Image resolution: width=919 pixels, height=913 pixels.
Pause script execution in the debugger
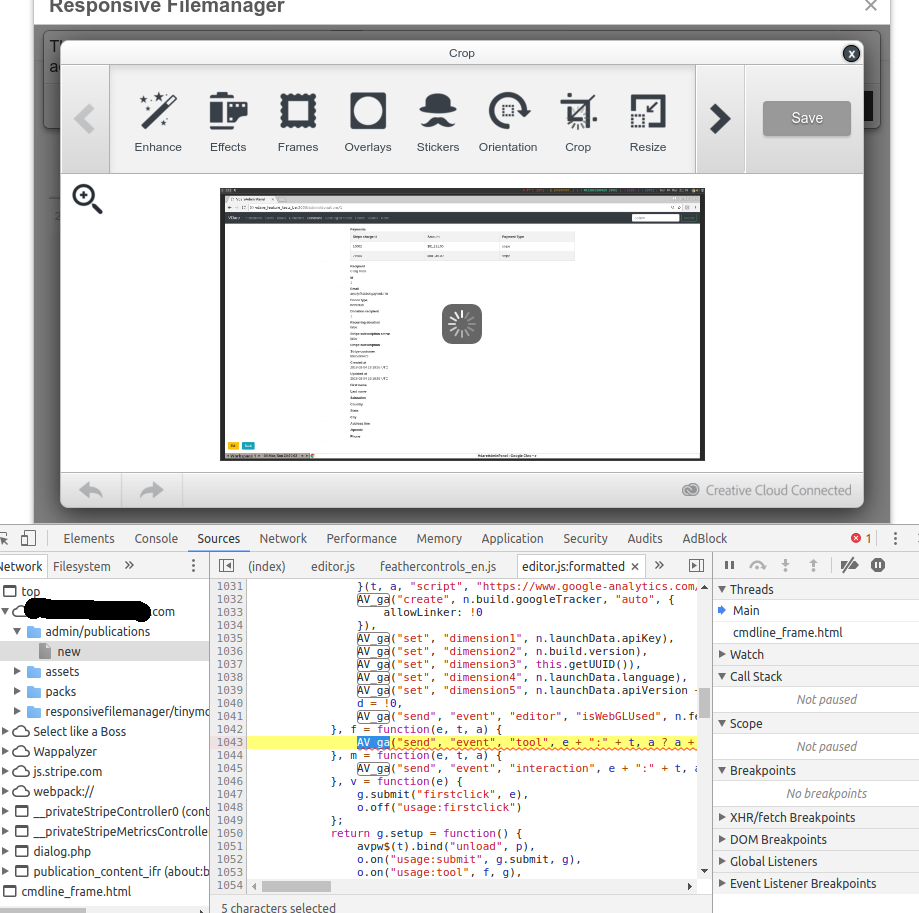pyautogui.click(x=729, y=565)
